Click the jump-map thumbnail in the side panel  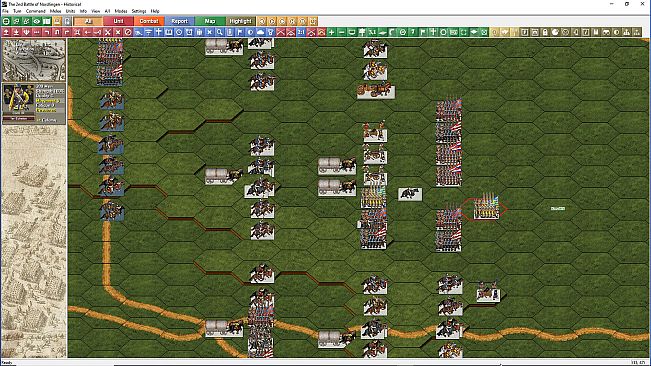pos(34,60)
